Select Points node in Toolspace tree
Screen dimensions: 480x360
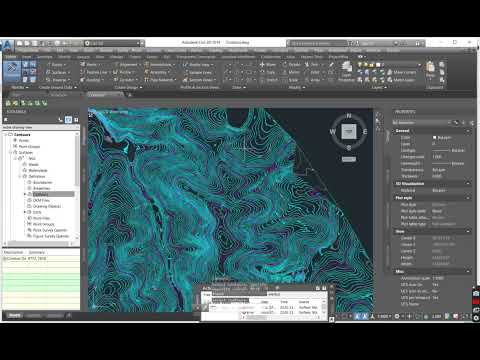tap(24, 140)
